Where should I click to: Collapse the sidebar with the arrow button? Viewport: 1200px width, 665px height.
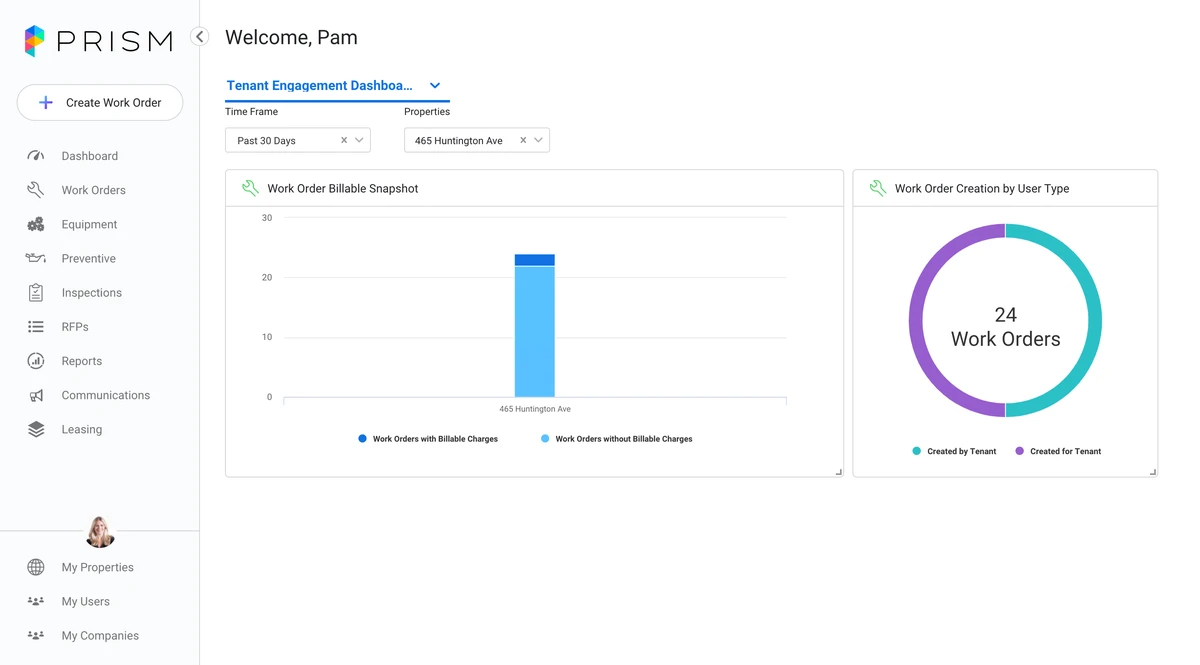200,37
